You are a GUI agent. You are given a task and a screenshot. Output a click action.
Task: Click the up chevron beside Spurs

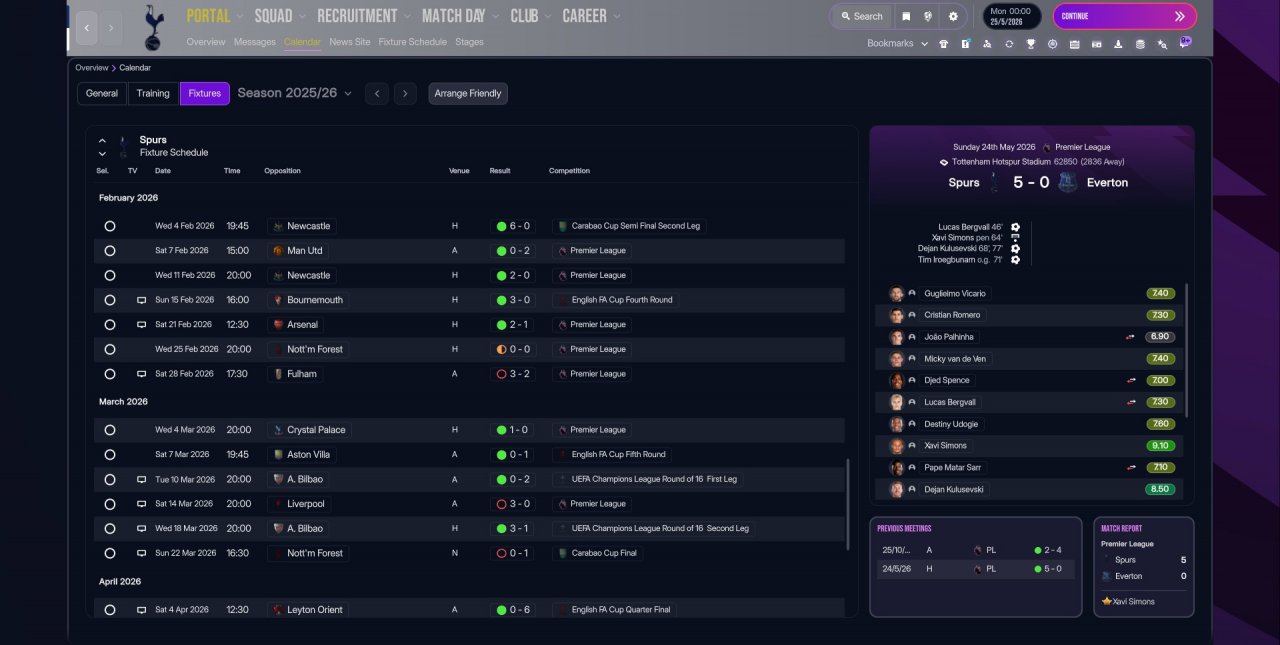tap(102, 141)
